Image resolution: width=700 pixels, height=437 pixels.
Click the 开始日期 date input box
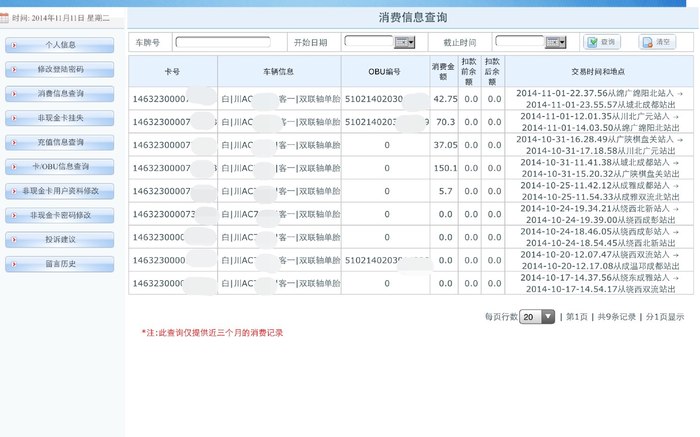[x=368, y=42]
